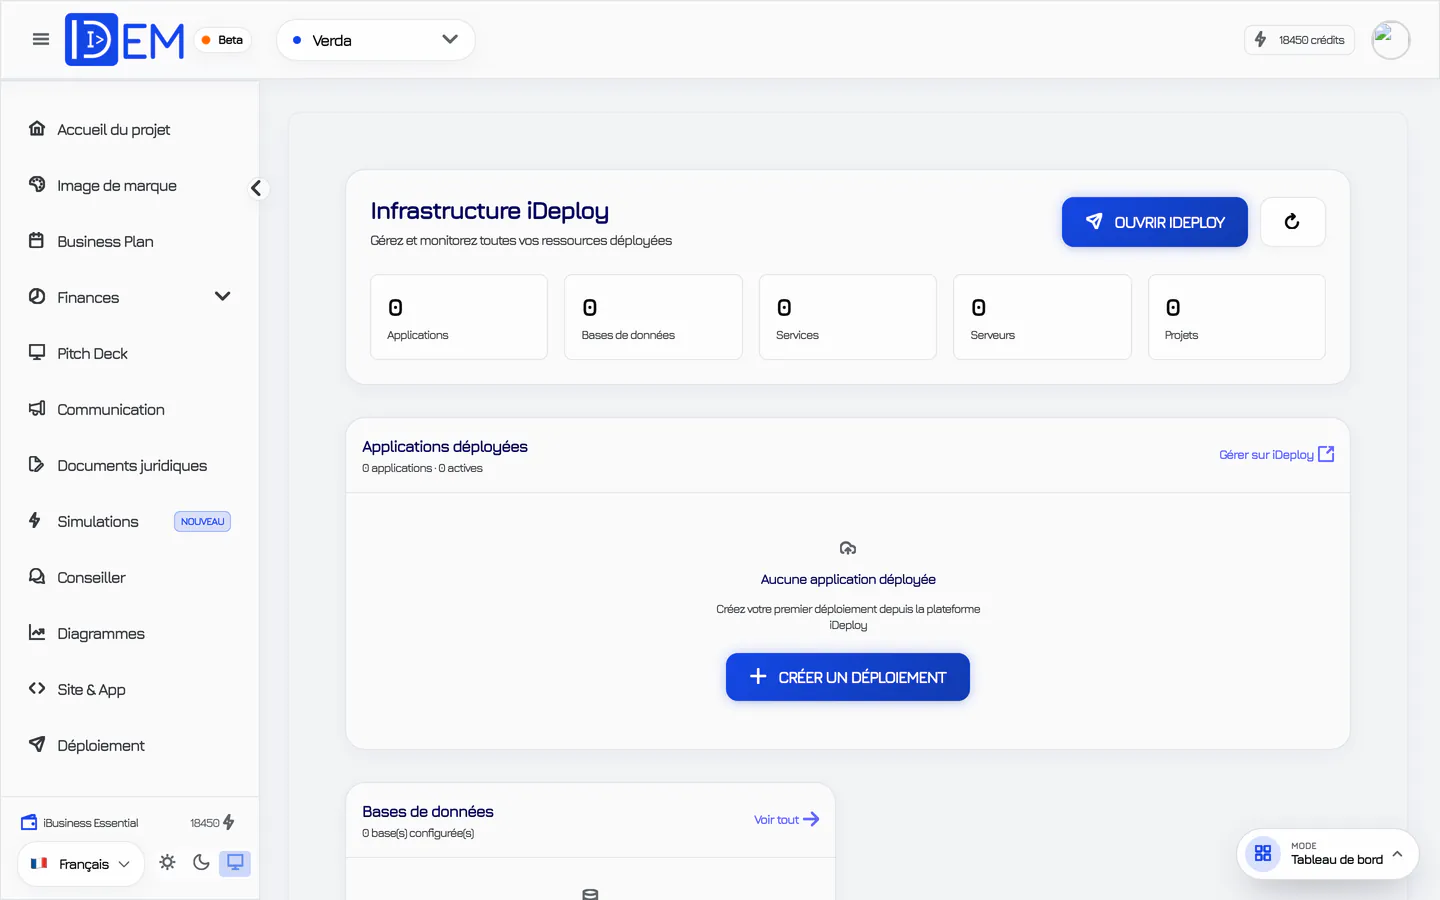This screenshot has width=1440, height=900.
Task: Click the Services count card
Action: (x=848, y=317)
